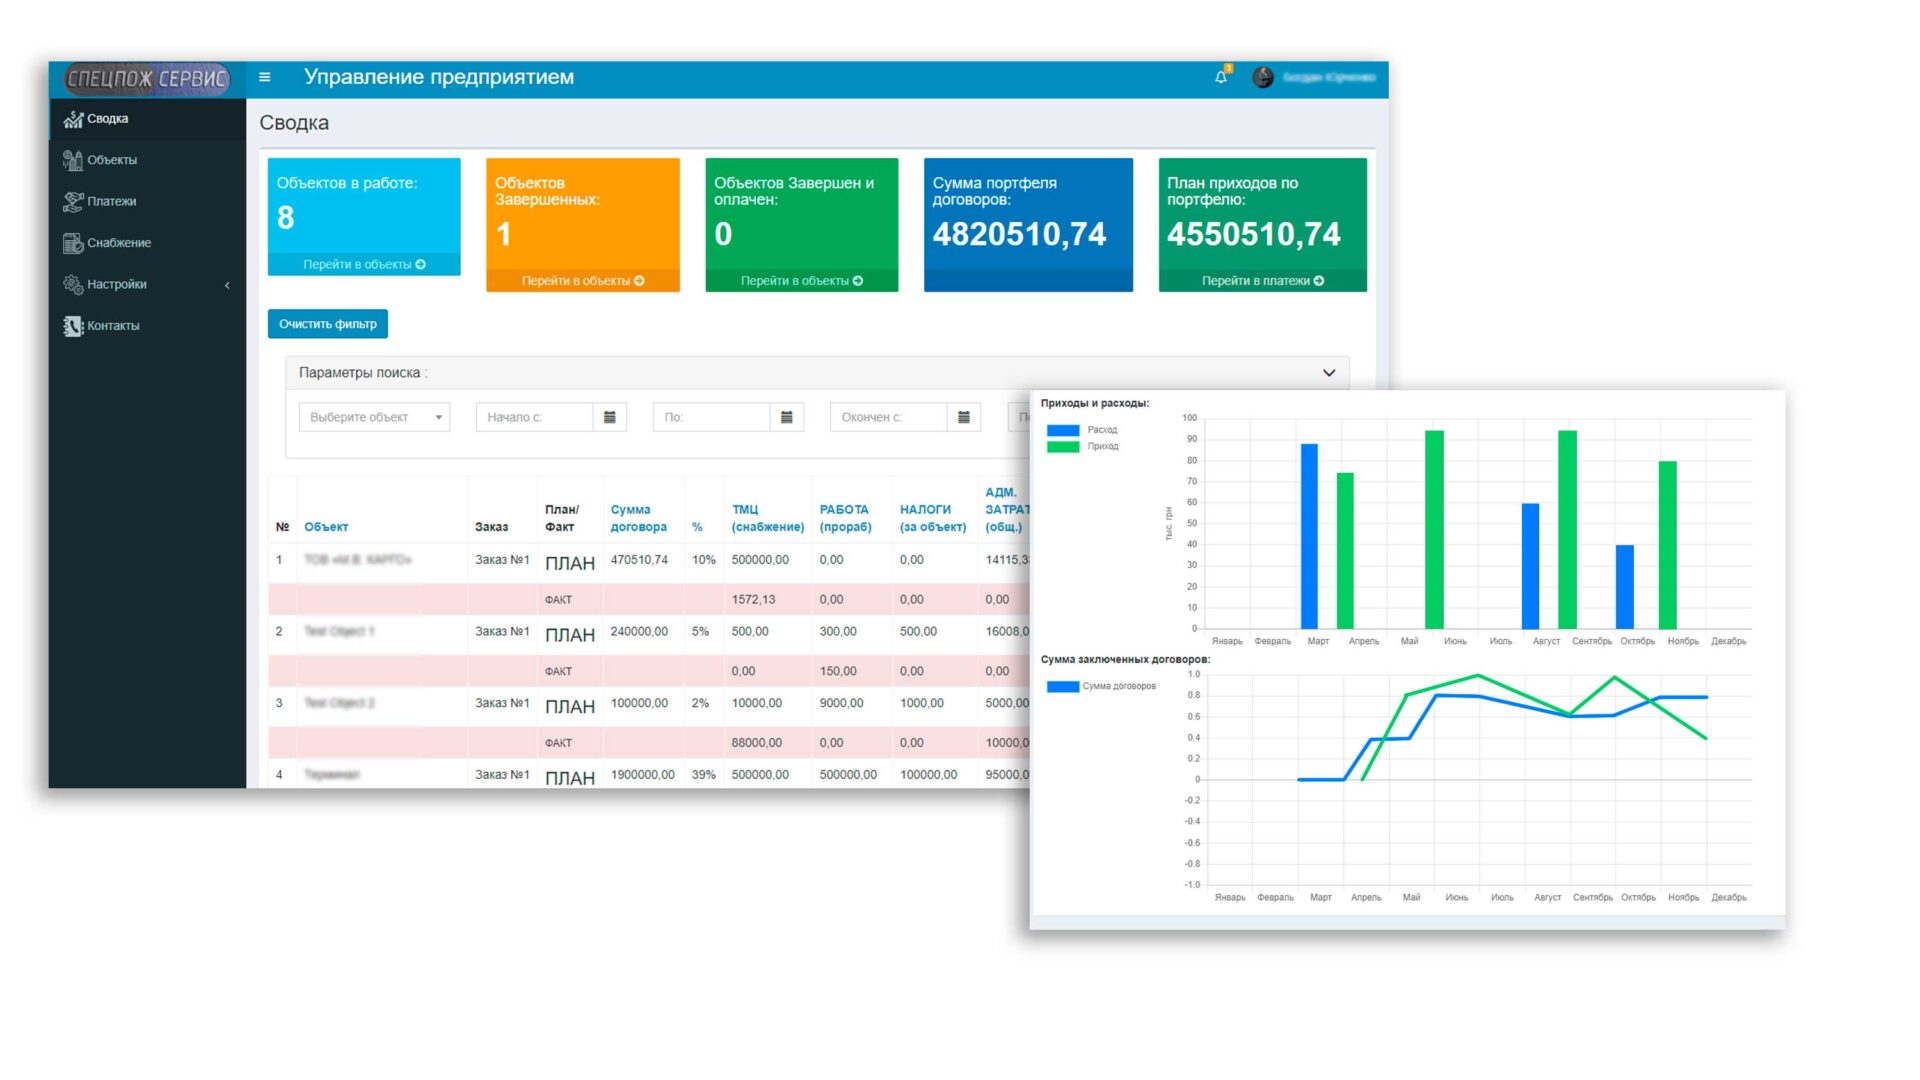The width and height of the screenshot is (1920, 1080).
Task: Click the Платежи sidebar icon
Action: (73, 201)
